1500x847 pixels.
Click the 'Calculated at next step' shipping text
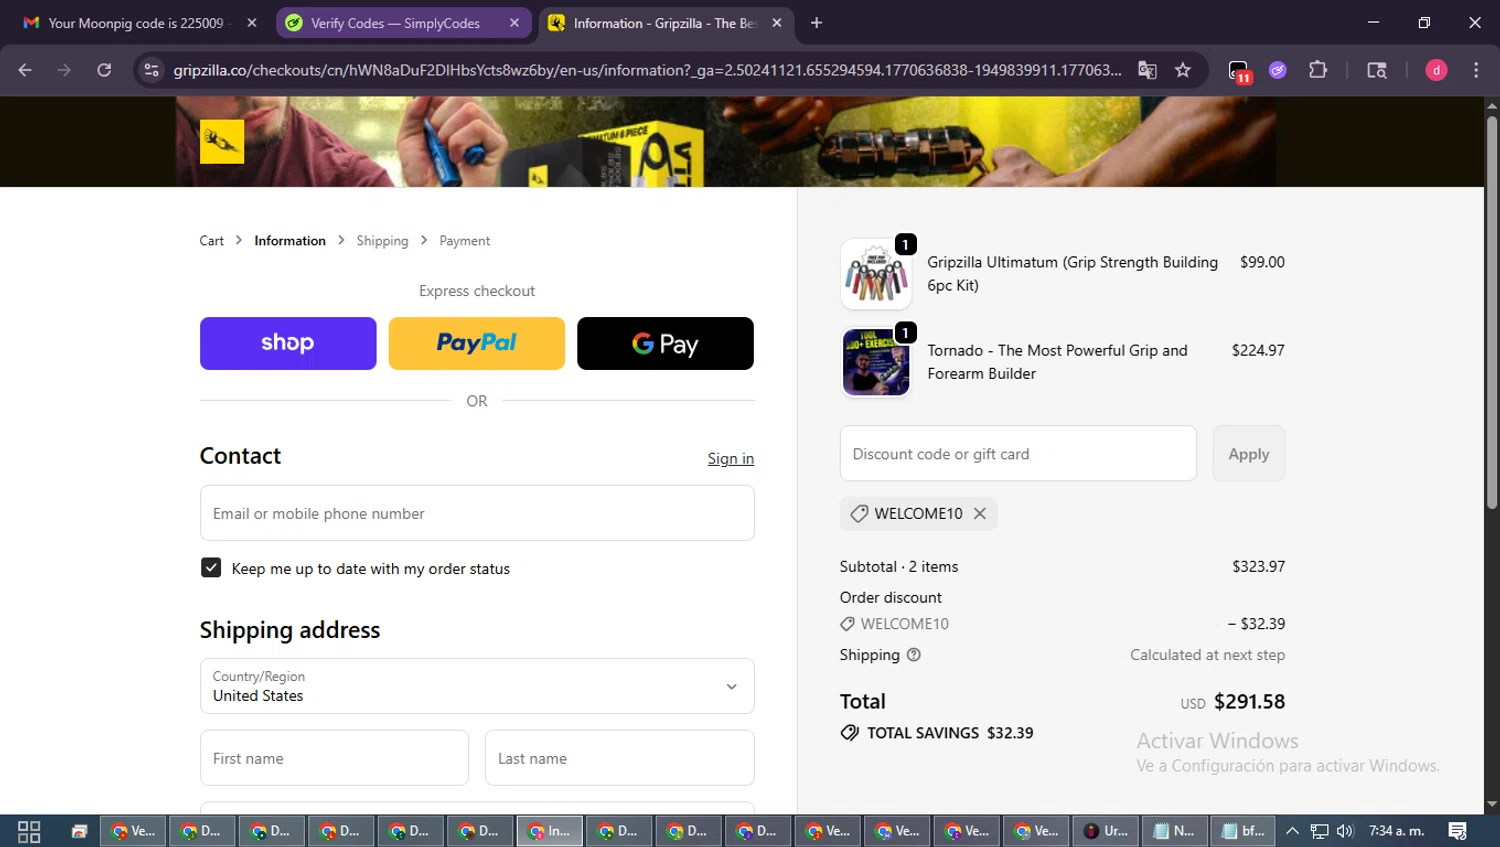[x=1207, y=655]
